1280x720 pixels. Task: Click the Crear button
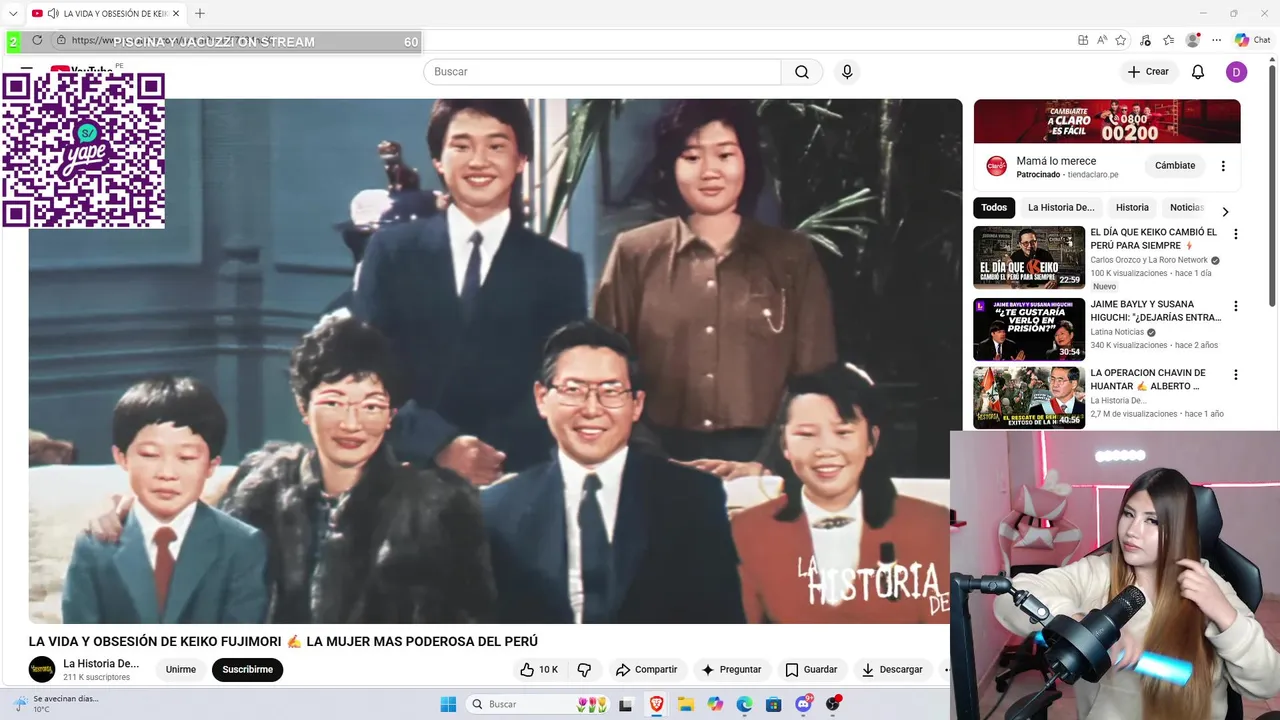pyautogui.click(x=1148, y=72)
